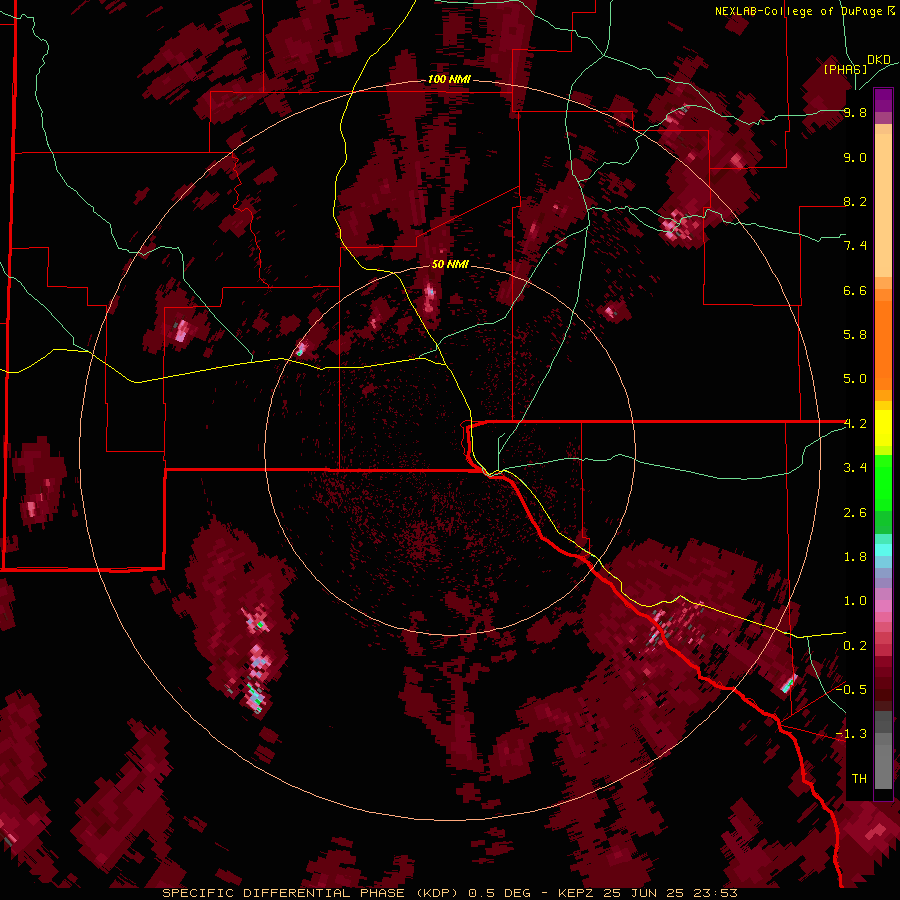Click the '1.0' value on the color scale
Viewport: 900px width, 900px height.
tap(855, 600)
